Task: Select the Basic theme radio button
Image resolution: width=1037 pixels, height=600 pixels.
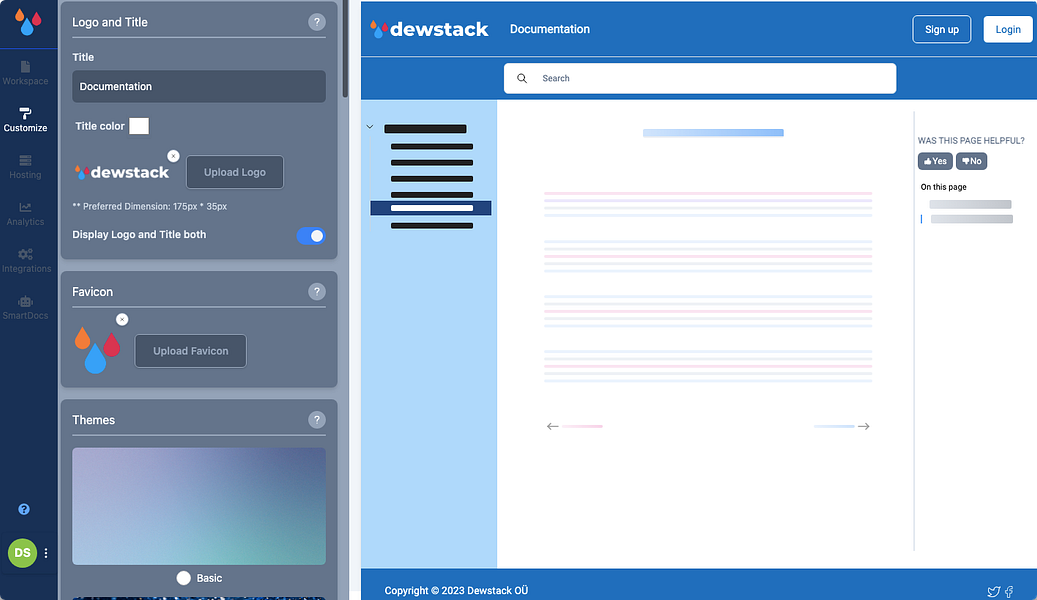Action: pyautogui.click(x=184, y=578)
